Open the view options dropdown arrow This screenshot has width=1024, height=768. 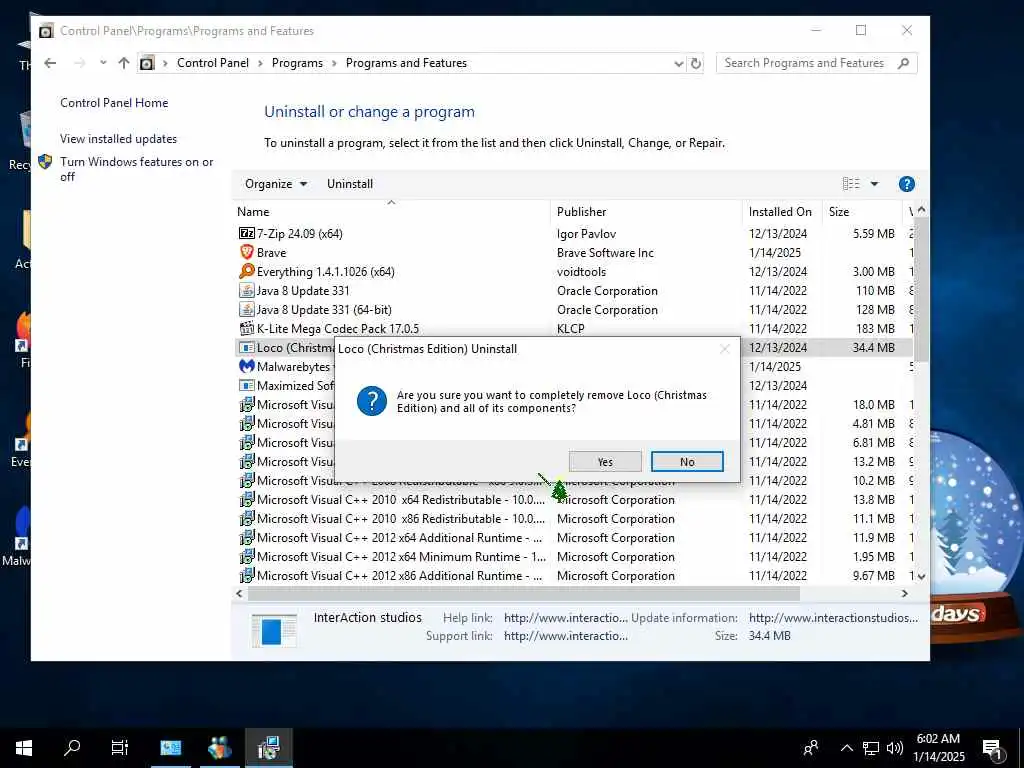click(874, 184)
